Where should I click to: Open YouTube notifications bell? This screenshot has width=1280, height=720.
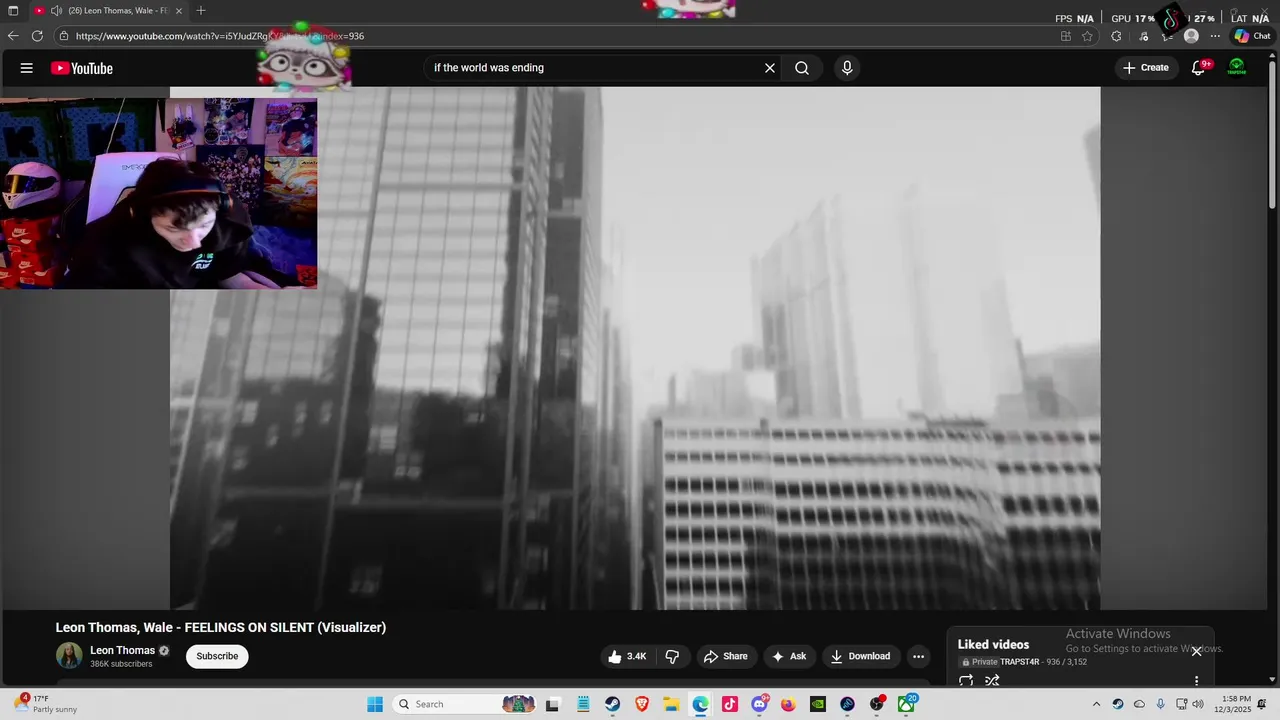1198,68
